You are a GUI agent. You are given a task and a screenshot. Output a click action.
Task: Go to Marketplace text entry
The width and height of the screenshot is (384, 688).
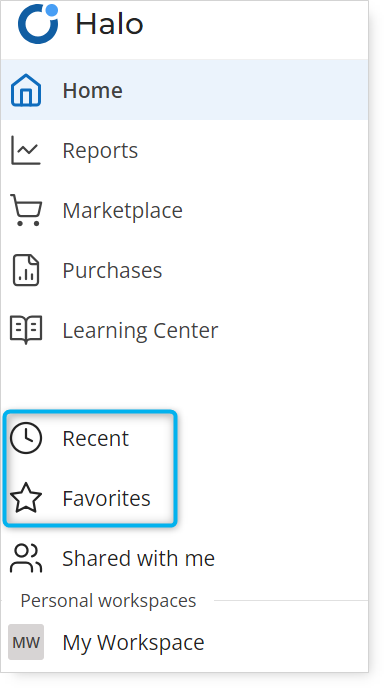[122, 210]
